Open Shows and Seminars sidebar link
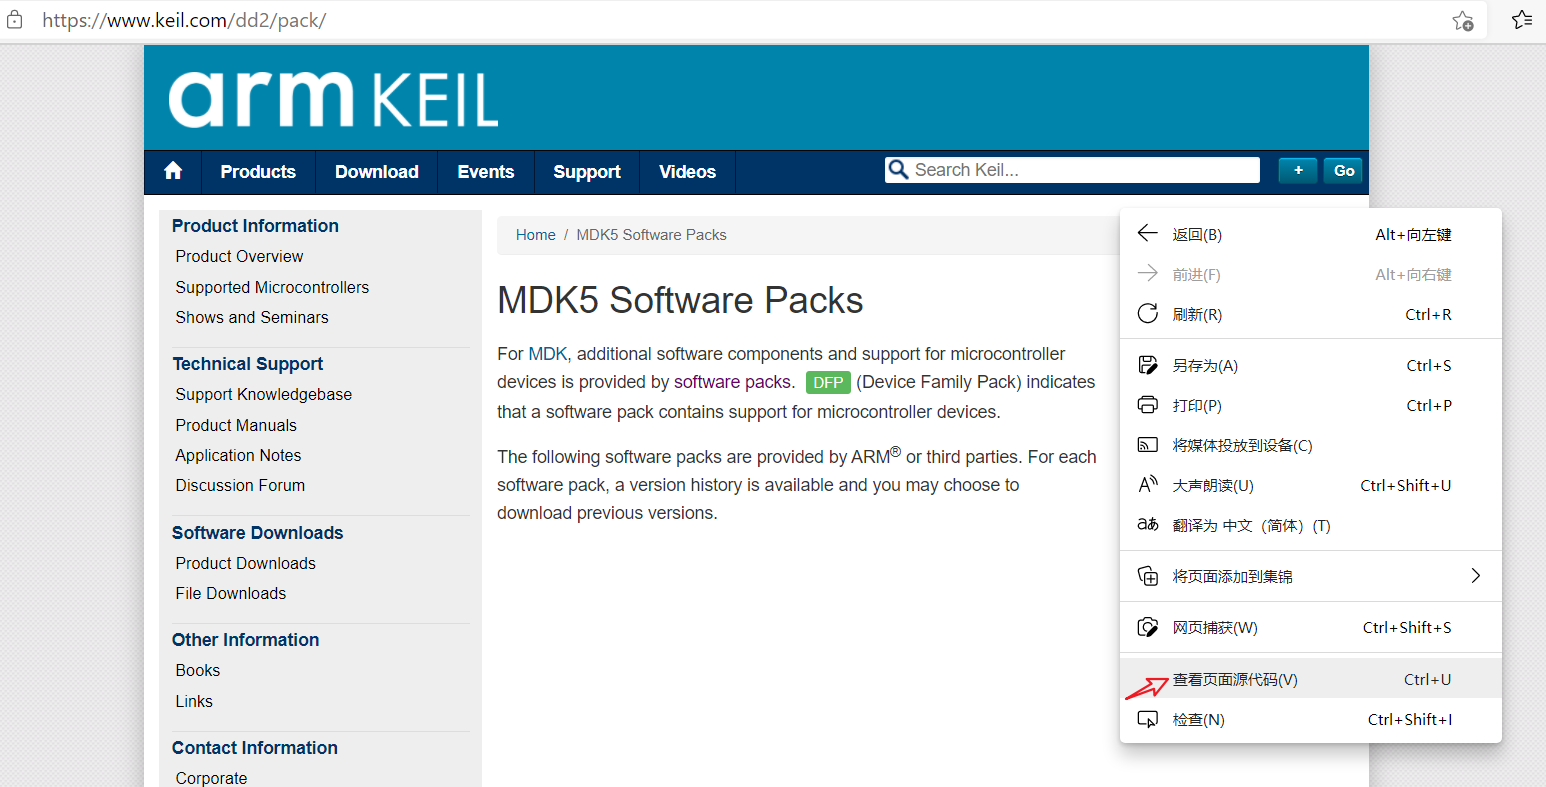 point(252,317)
